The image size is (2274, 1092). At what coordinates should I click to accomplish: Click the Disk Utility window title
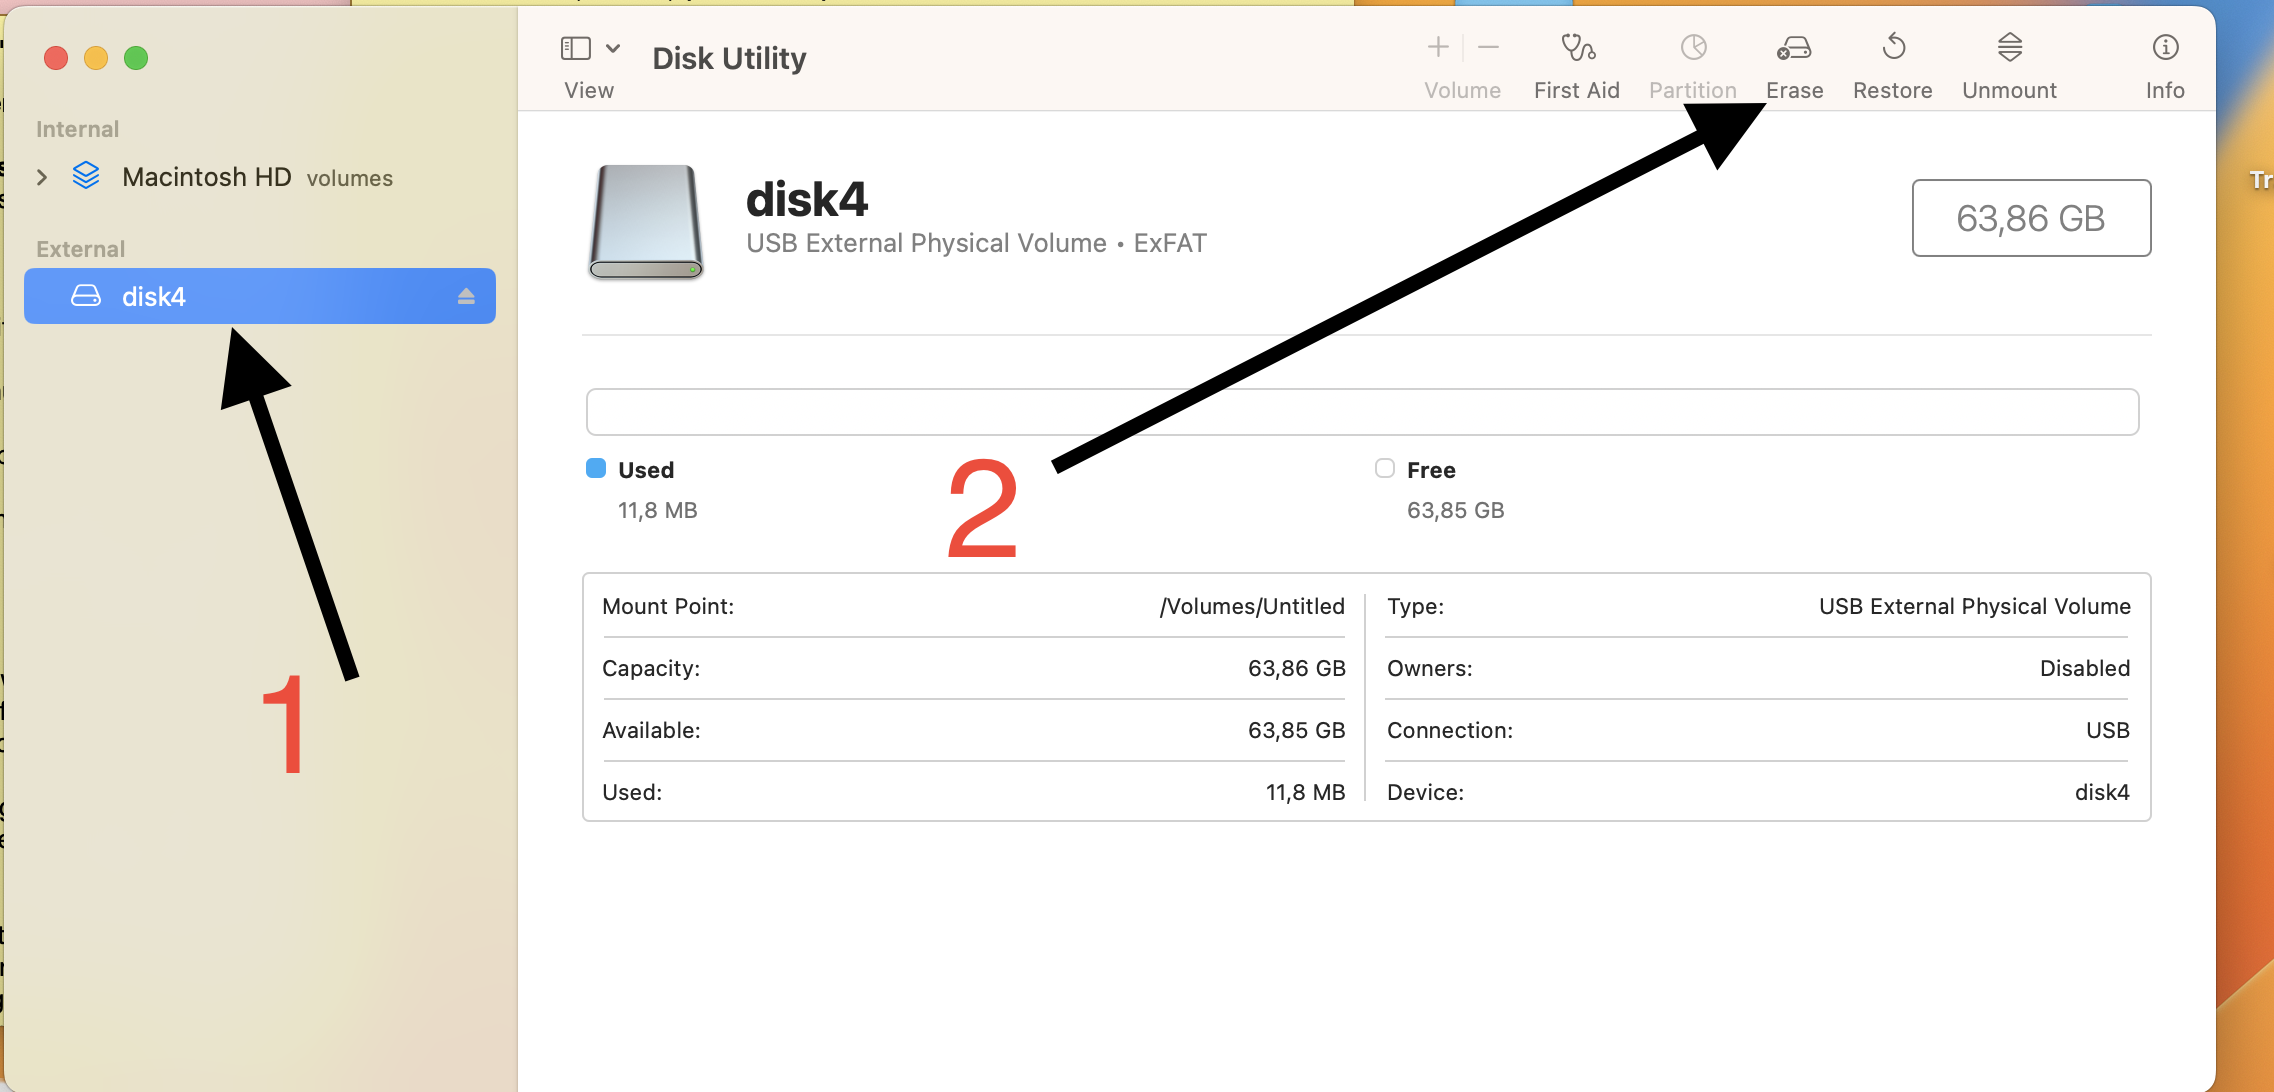pos(729,58)
